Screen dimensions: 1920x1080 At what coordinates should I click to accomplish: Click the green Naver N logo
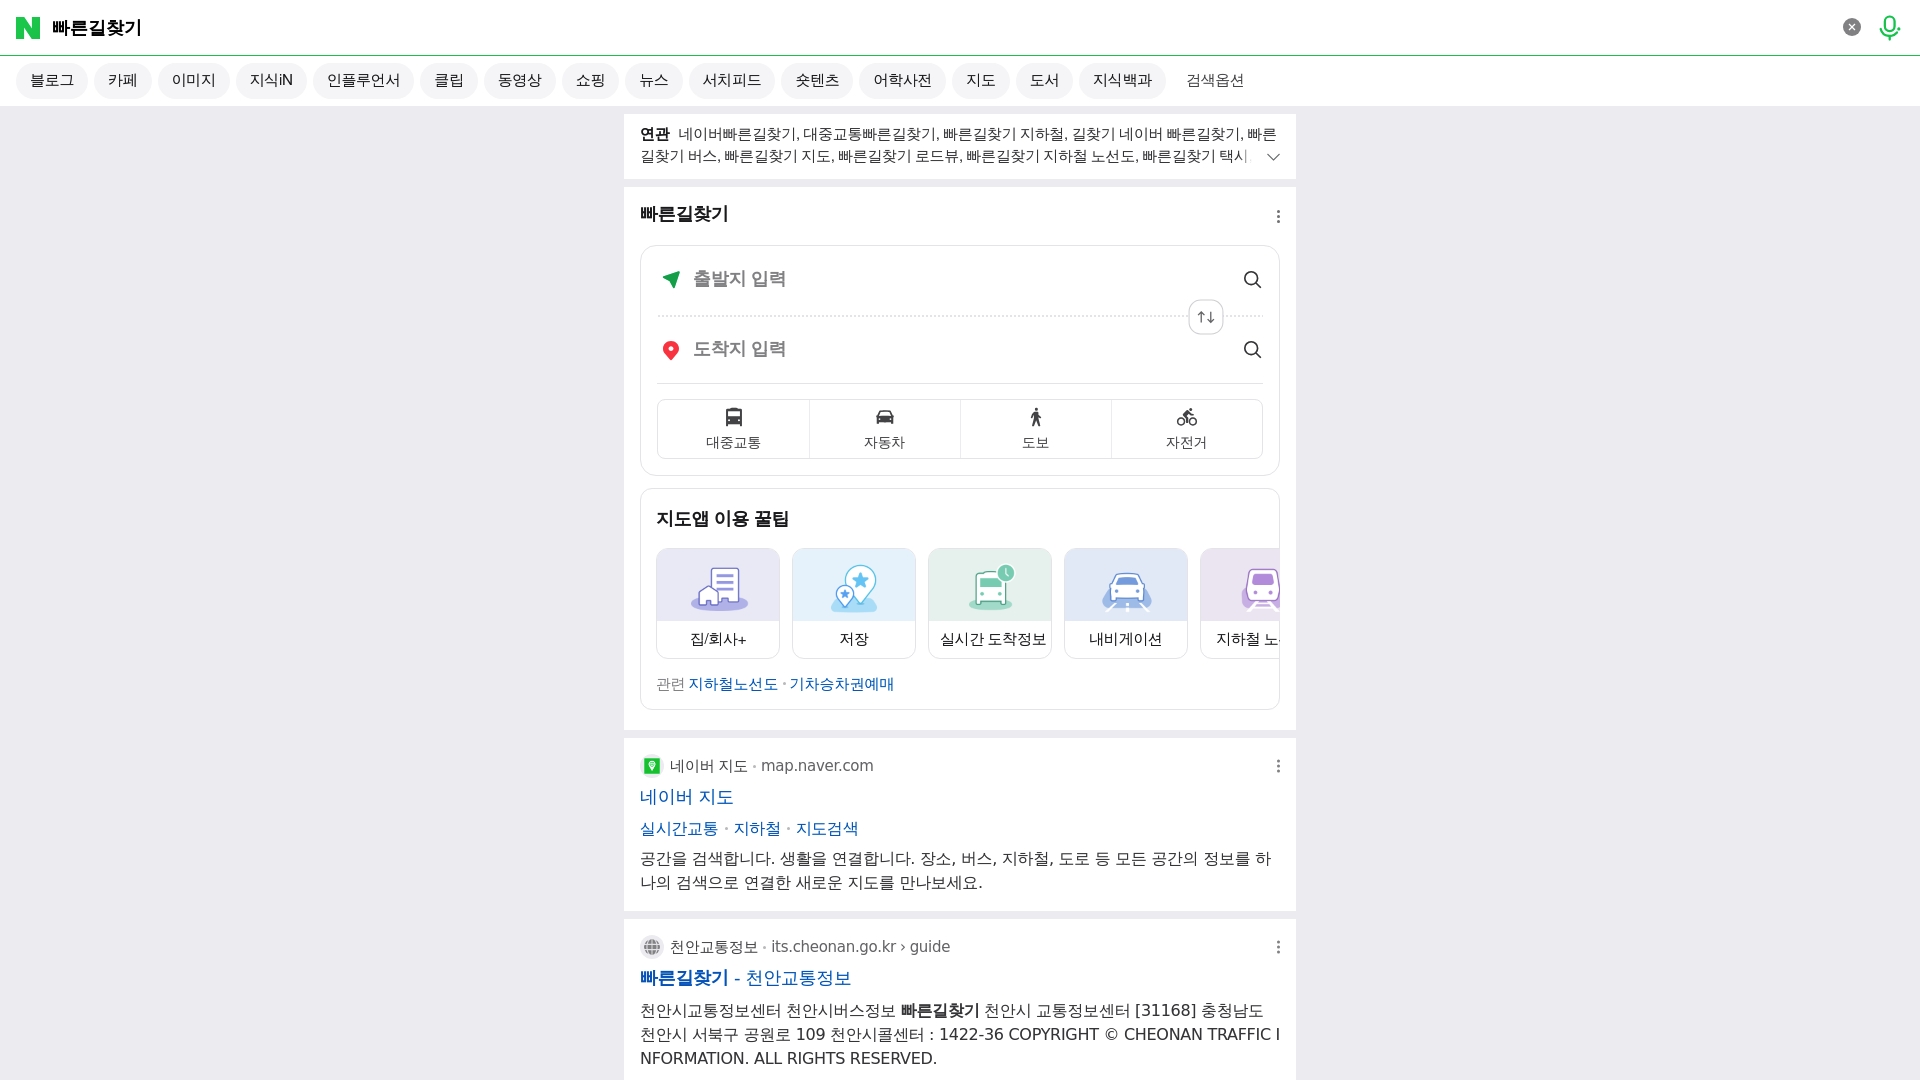28,28
